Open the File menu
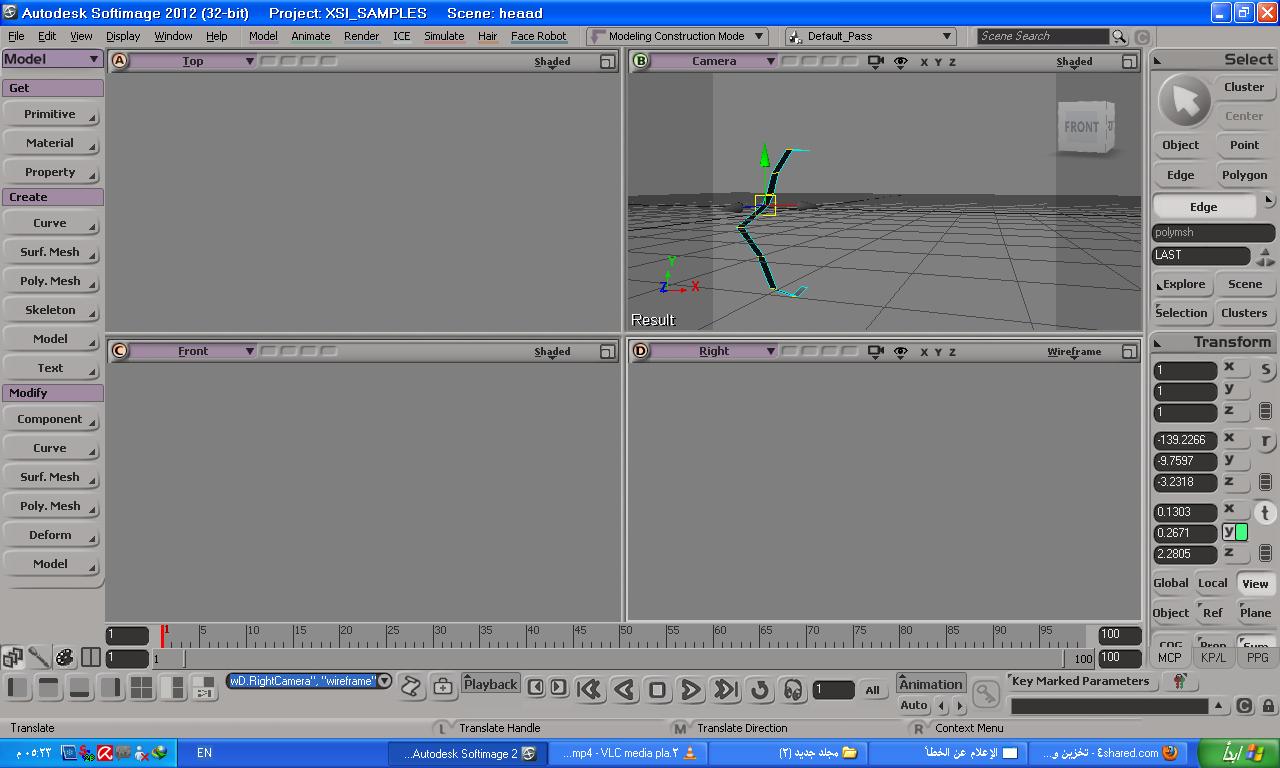The width and height of the screenshot is (1280, 768). click(x=16, y=36)
